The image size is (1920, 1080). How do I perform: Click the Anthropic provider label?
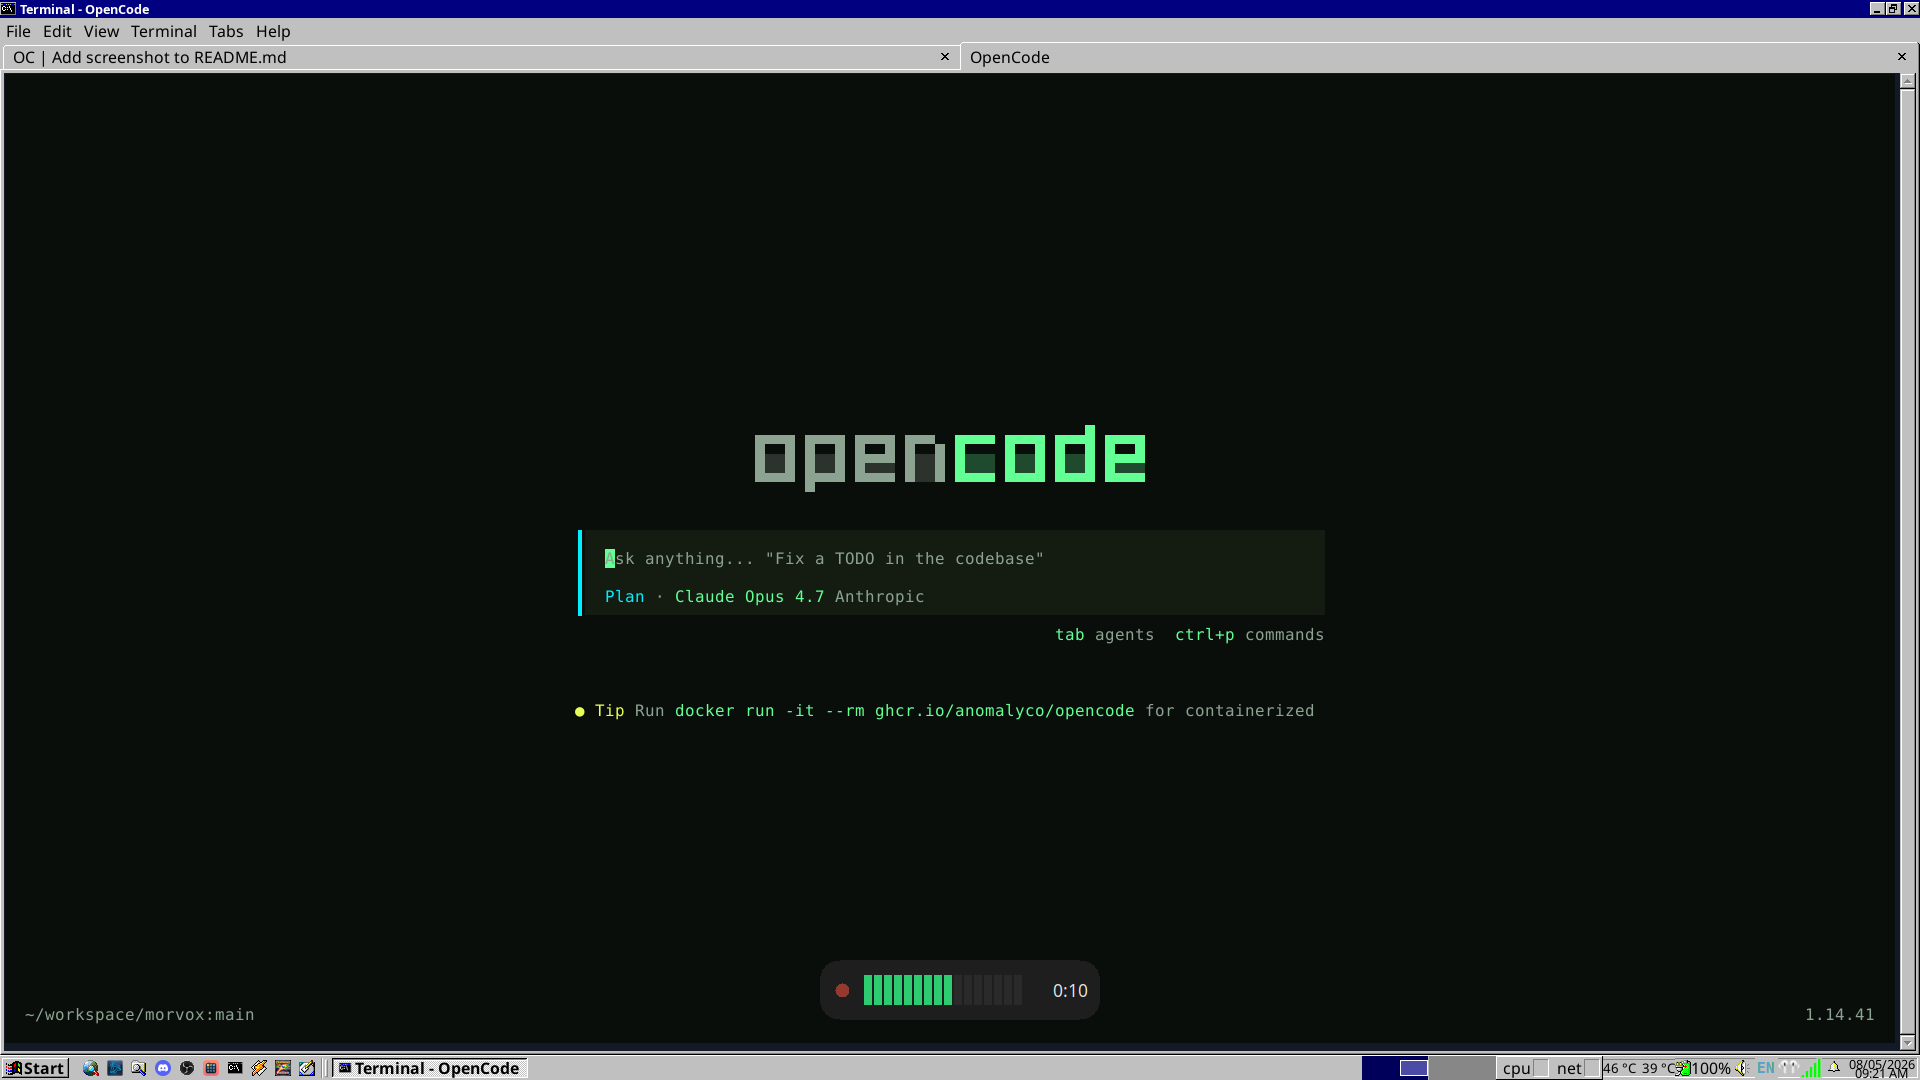point(879,597)
